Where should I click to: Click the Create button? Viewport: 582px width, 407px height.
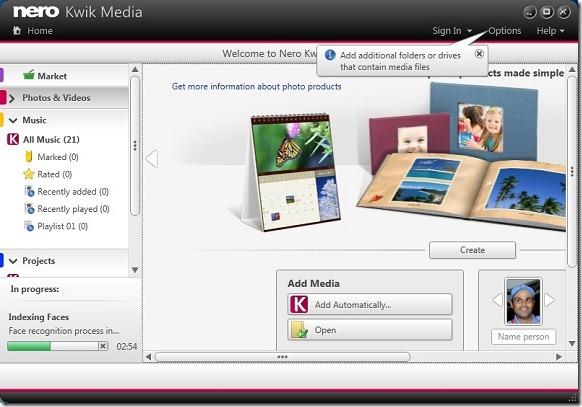[472, 250]
